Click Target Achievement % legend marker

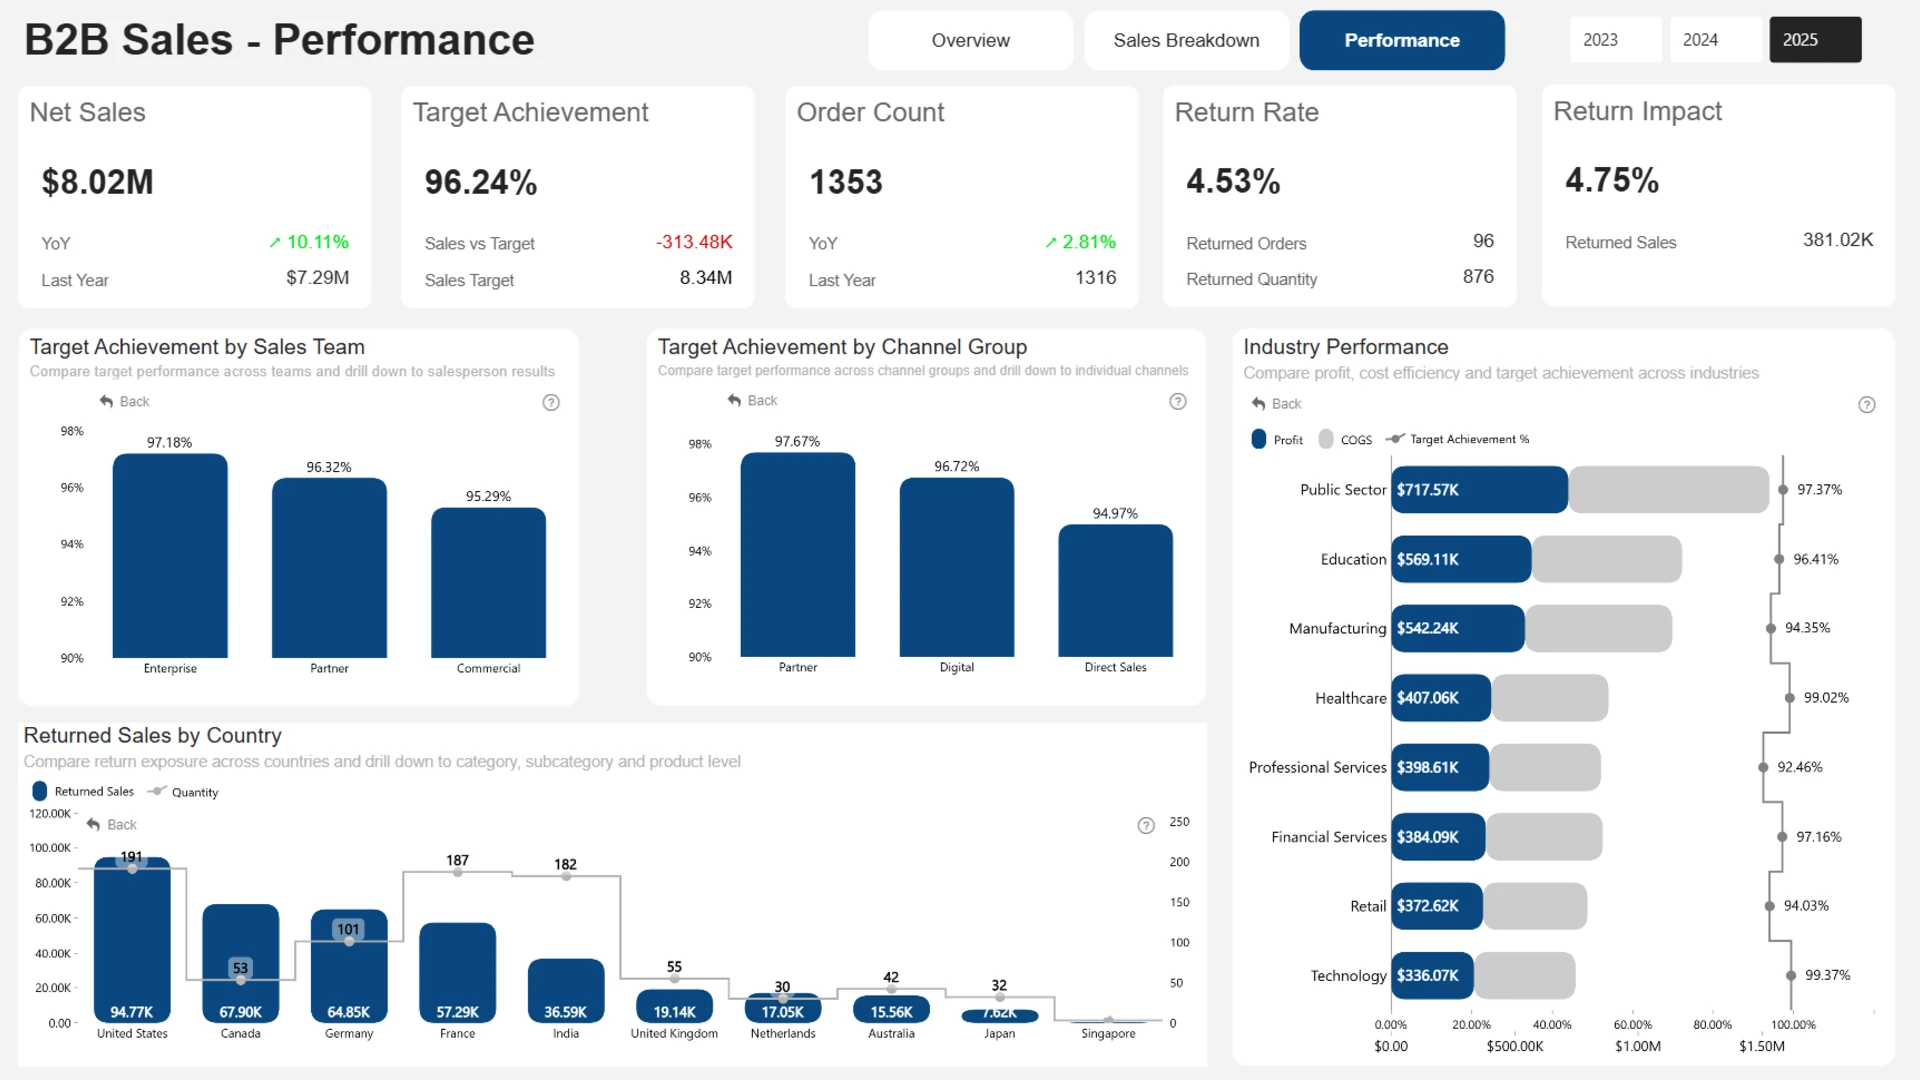1395,439
